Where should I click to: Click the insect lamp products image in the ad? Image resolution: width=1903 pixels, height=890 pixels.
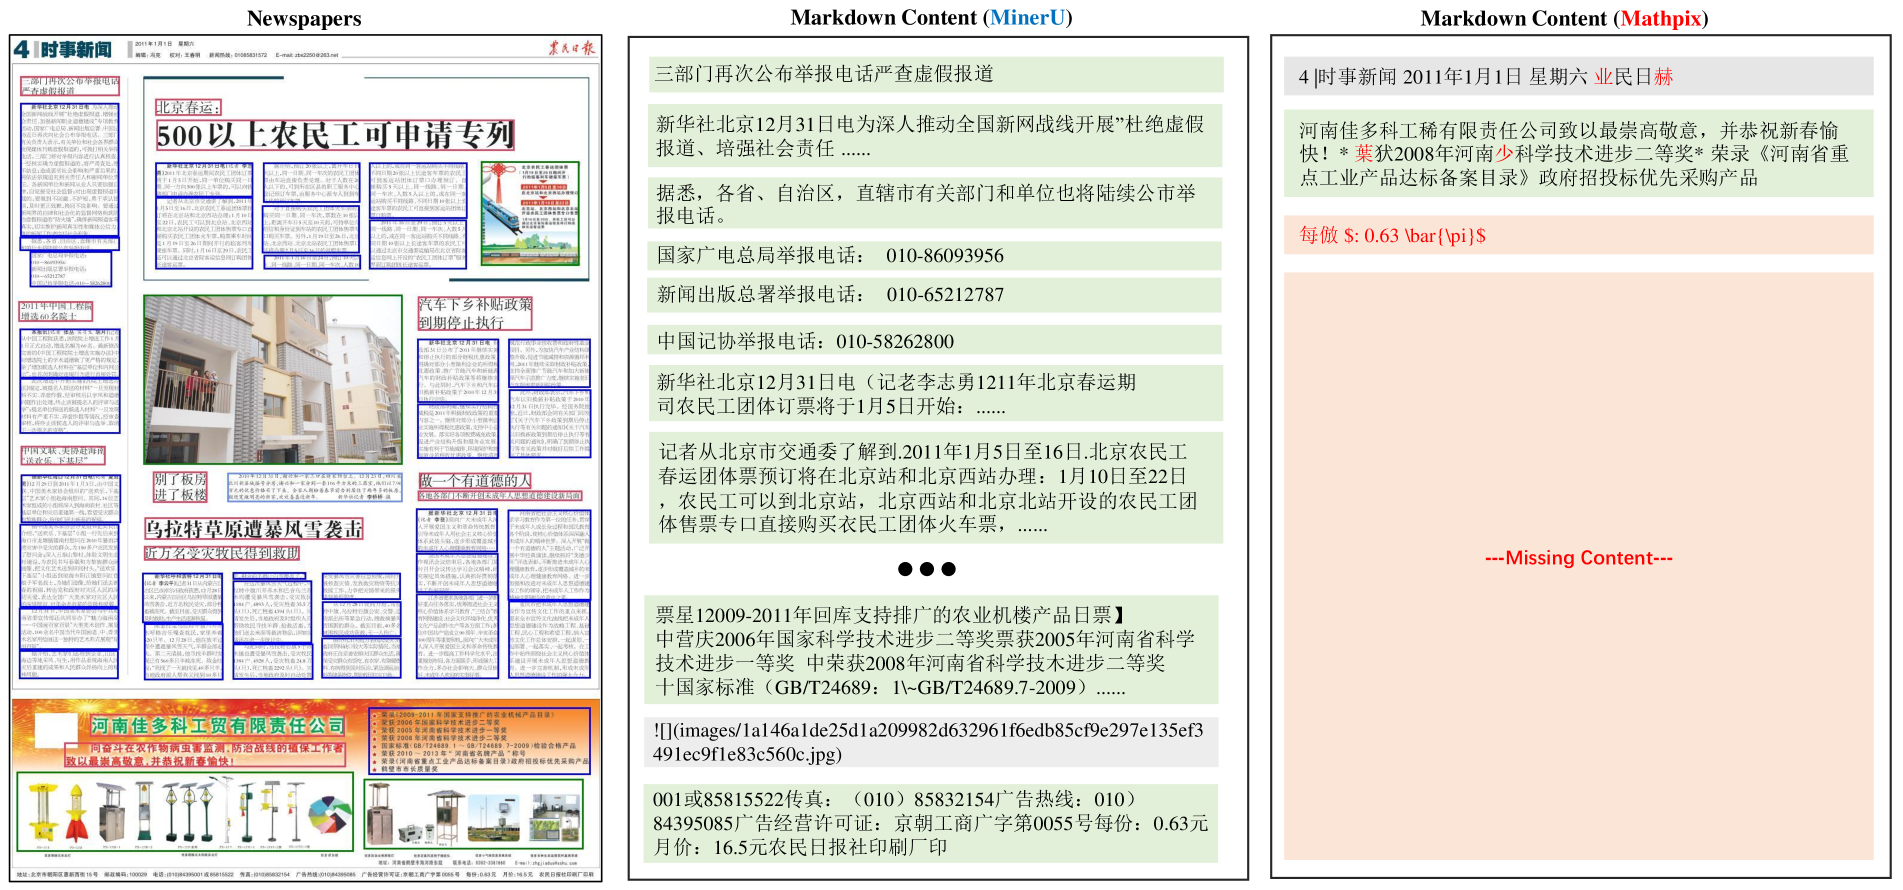(186, 811)
